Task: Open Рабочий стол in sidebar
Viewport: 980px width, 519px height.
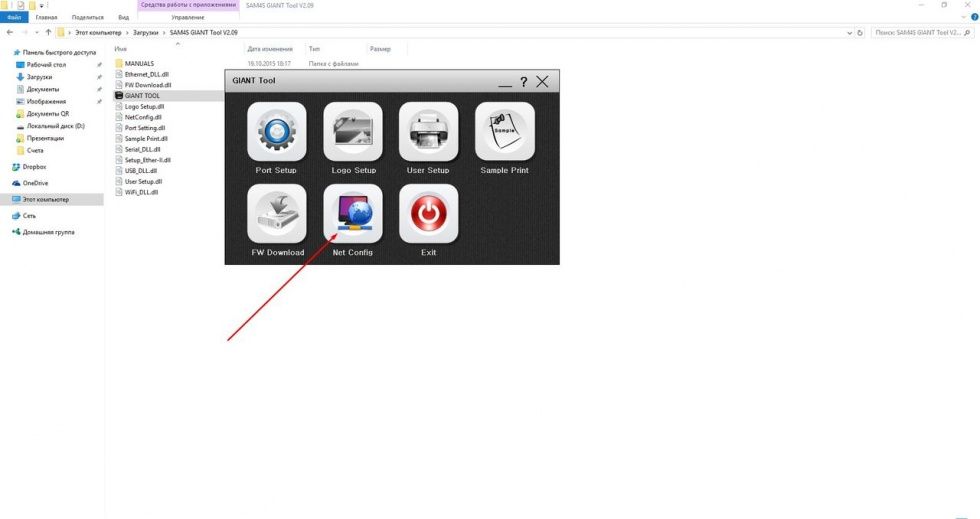Action: [x=41, y=64]
